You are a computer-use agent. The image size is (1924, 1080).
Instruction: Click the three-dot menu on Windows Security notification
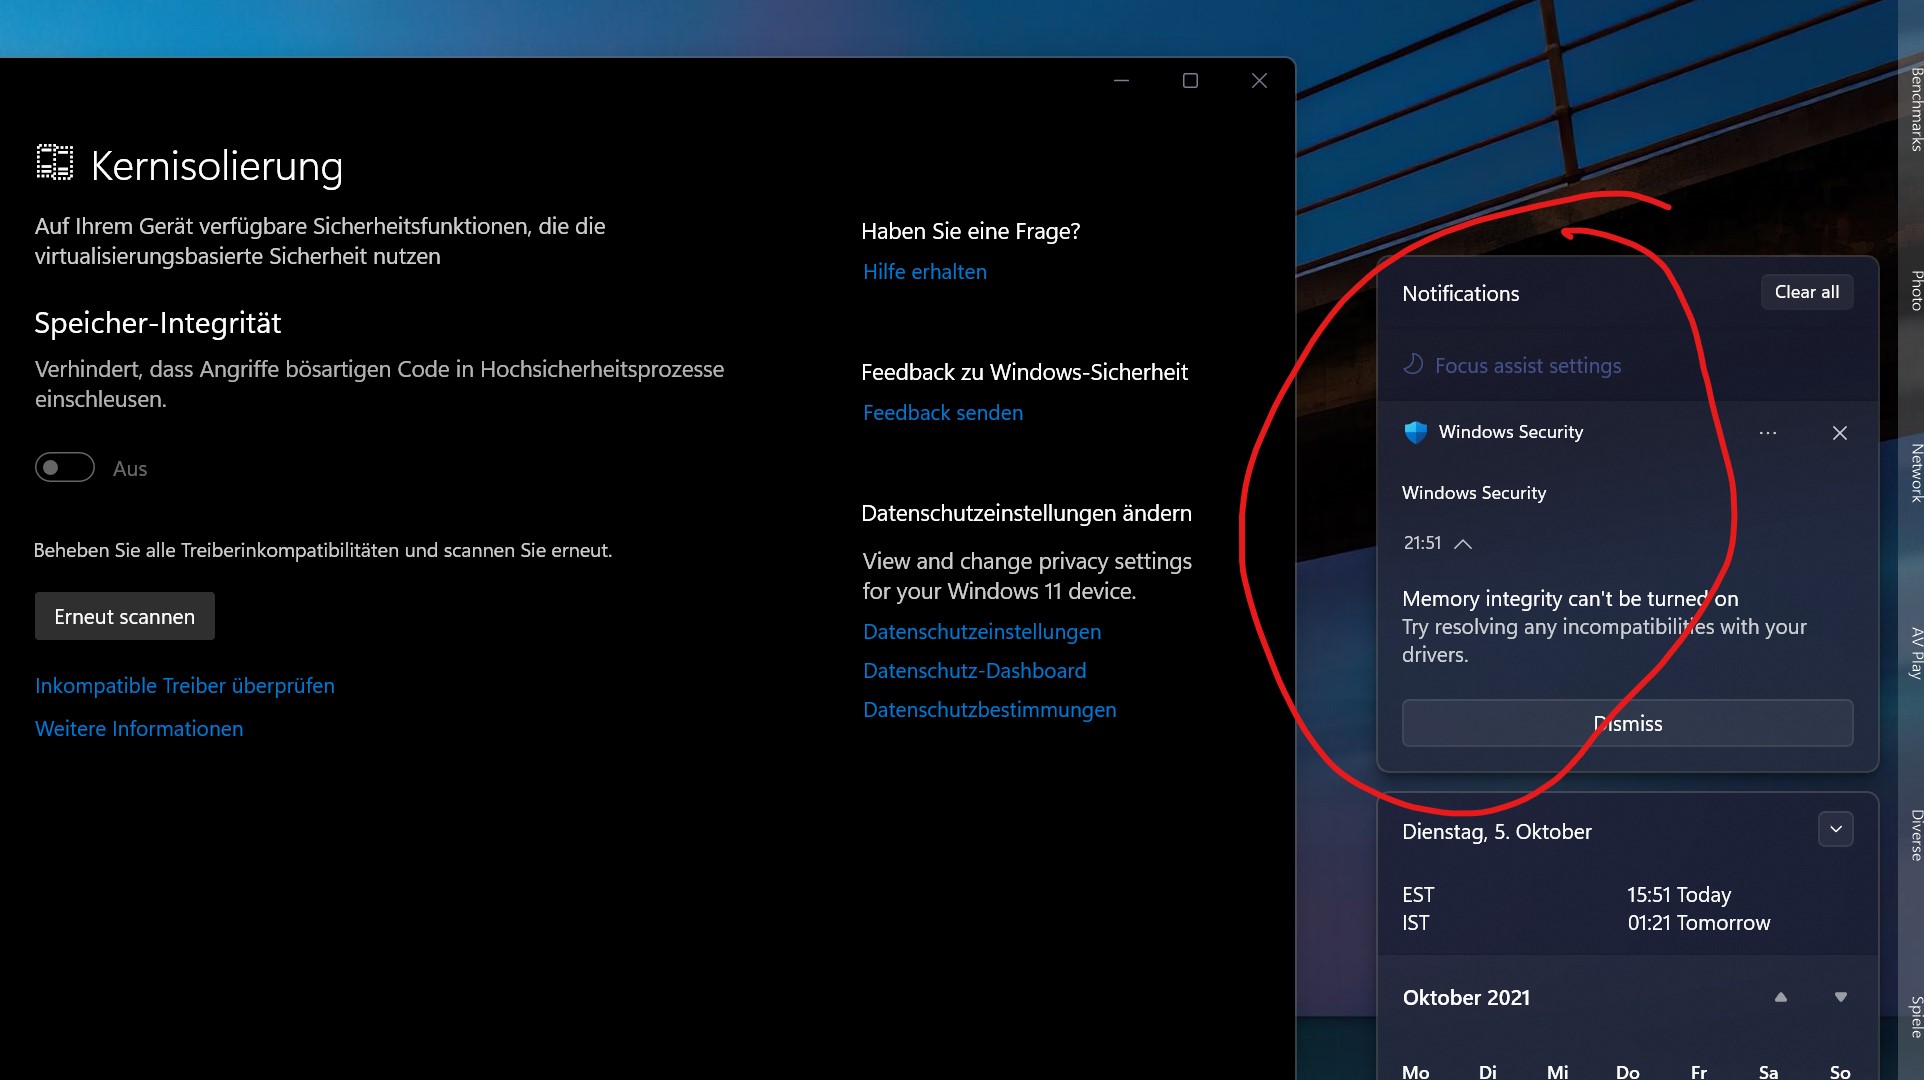(x=1768, y=432)
